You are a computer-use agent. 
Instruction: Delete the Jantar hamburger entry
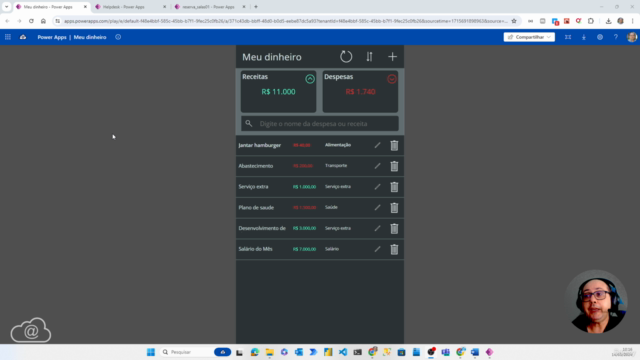(x=394, y=145)
